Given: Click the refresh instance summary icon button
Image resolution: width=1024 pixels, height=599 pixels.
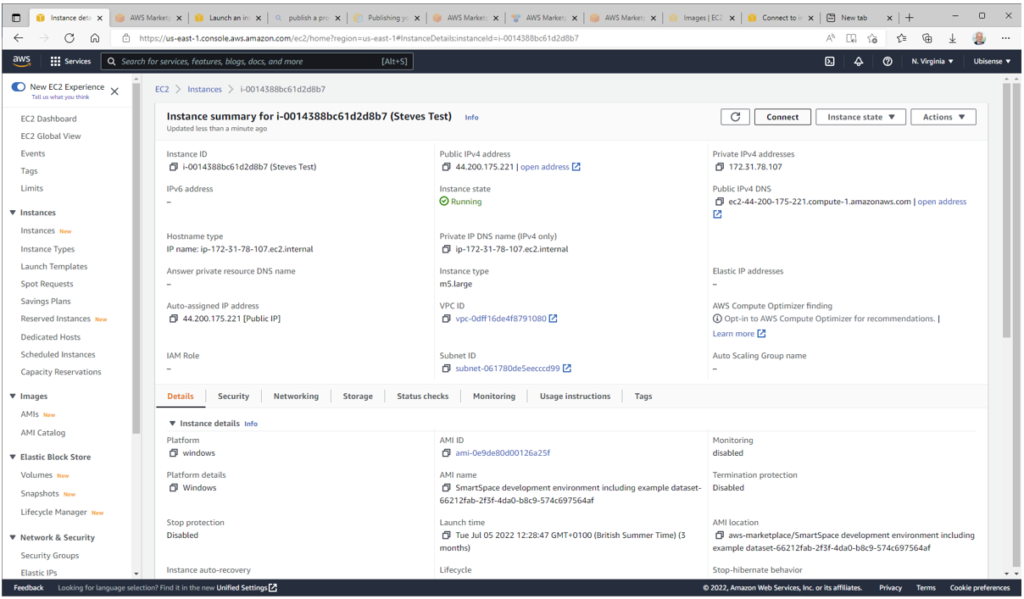Looking at the screenshot, I should pyautogui.click(x=735, y=117).
